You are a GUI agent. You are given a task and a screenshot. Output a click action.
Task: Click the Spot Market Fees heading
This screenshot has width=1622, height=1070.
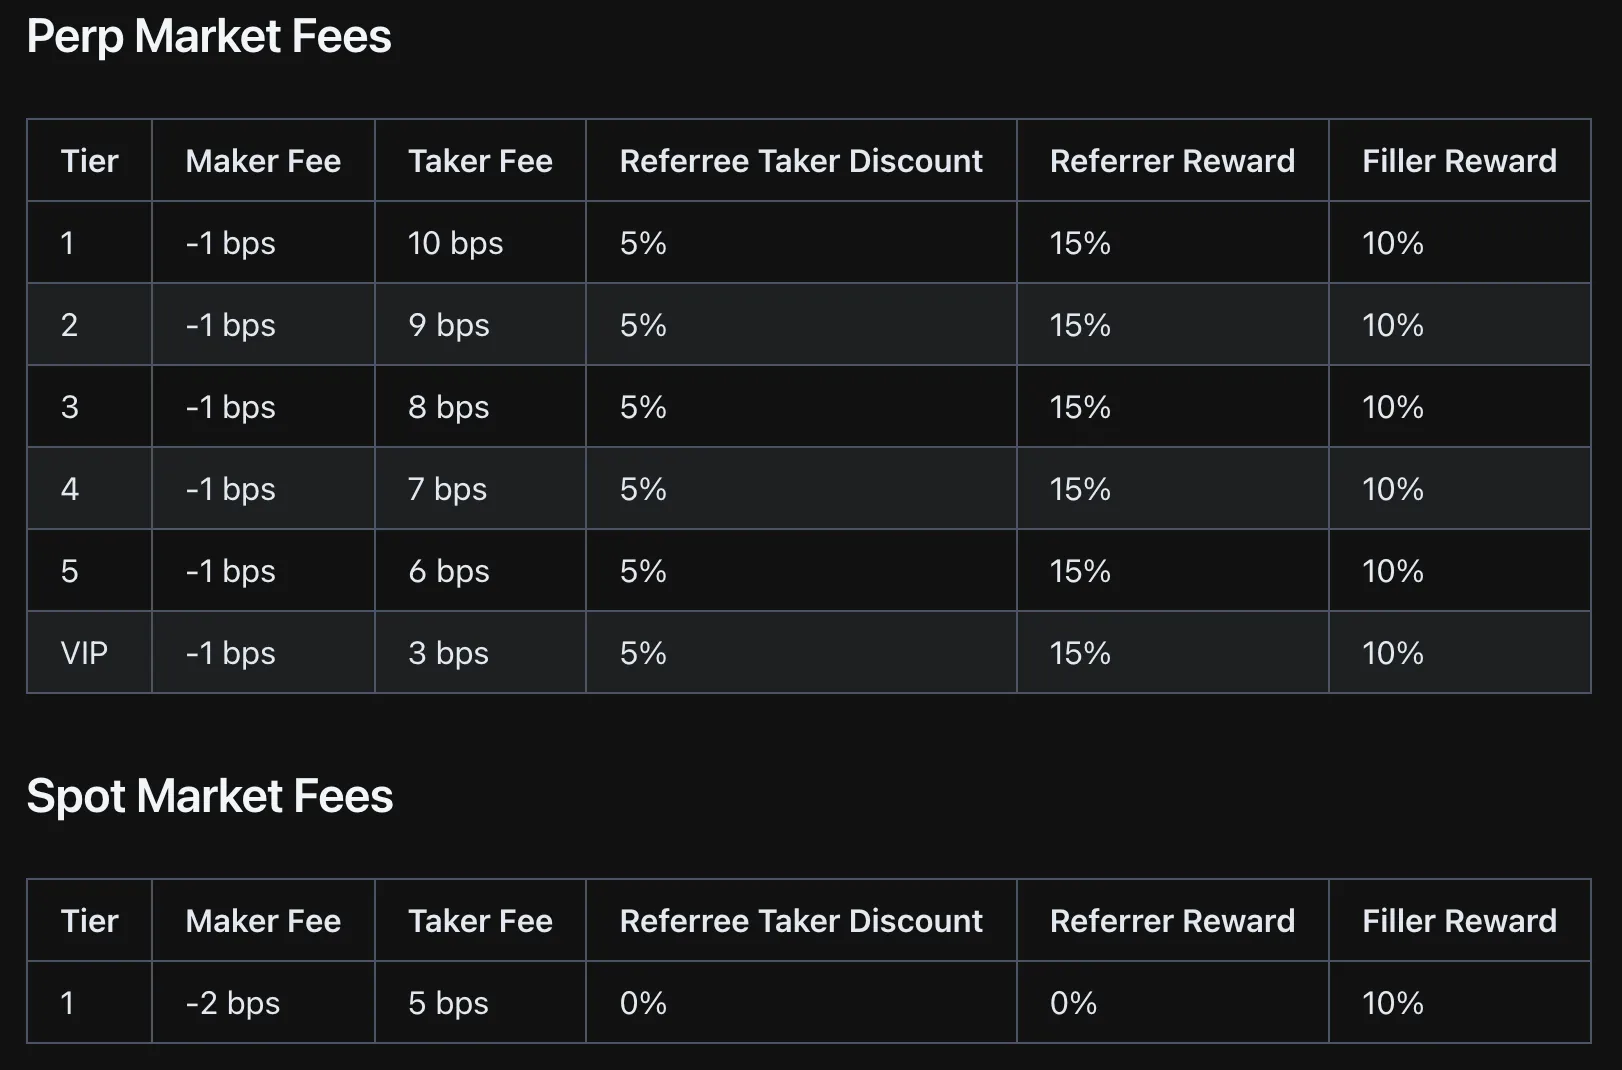coord(209,797)
